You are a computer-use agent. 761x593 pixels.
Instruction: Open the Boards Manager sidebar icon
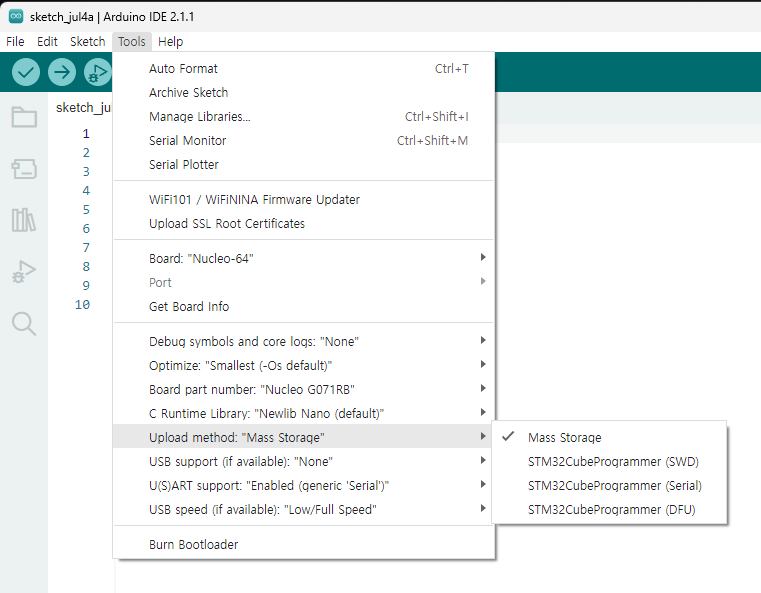click(24, 169)
